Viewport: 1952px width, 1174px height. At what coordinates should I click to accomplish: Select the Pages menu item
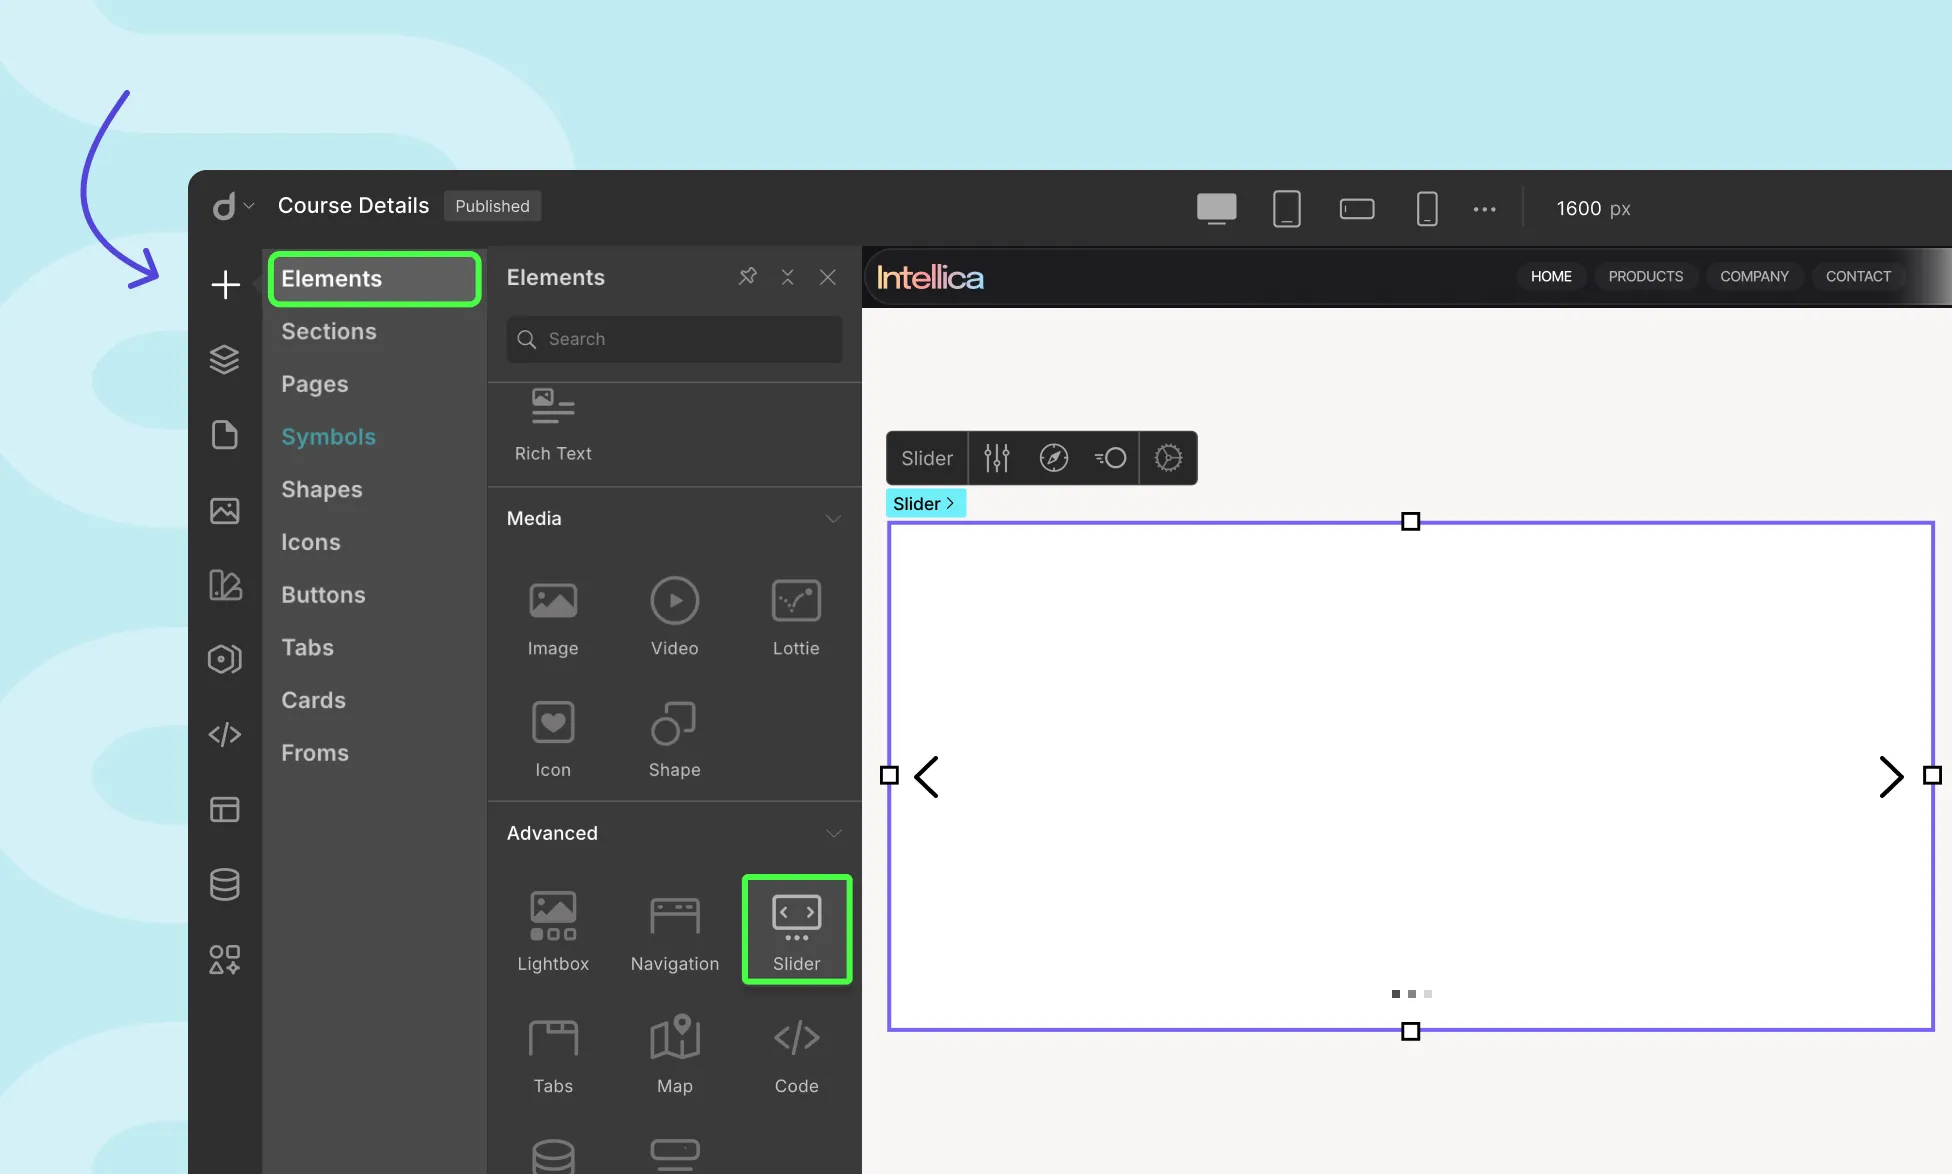pyautogui.click(x=315, y=384)
